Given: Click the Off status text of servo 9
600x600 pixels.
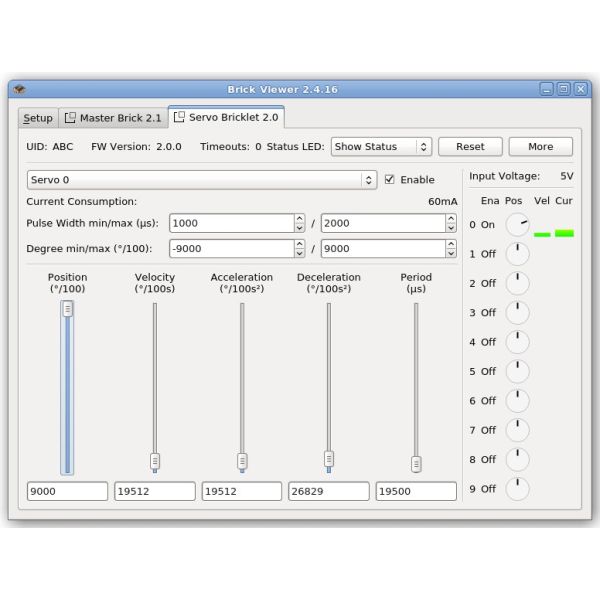Looking at the screenshot, I should 488,489.
